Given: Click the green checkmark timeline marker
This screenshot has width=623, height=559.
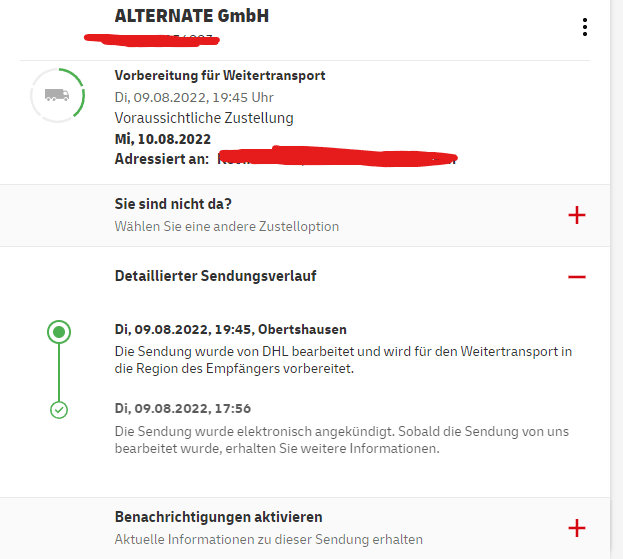Looking at the screenshot, I should coord(59,410).
